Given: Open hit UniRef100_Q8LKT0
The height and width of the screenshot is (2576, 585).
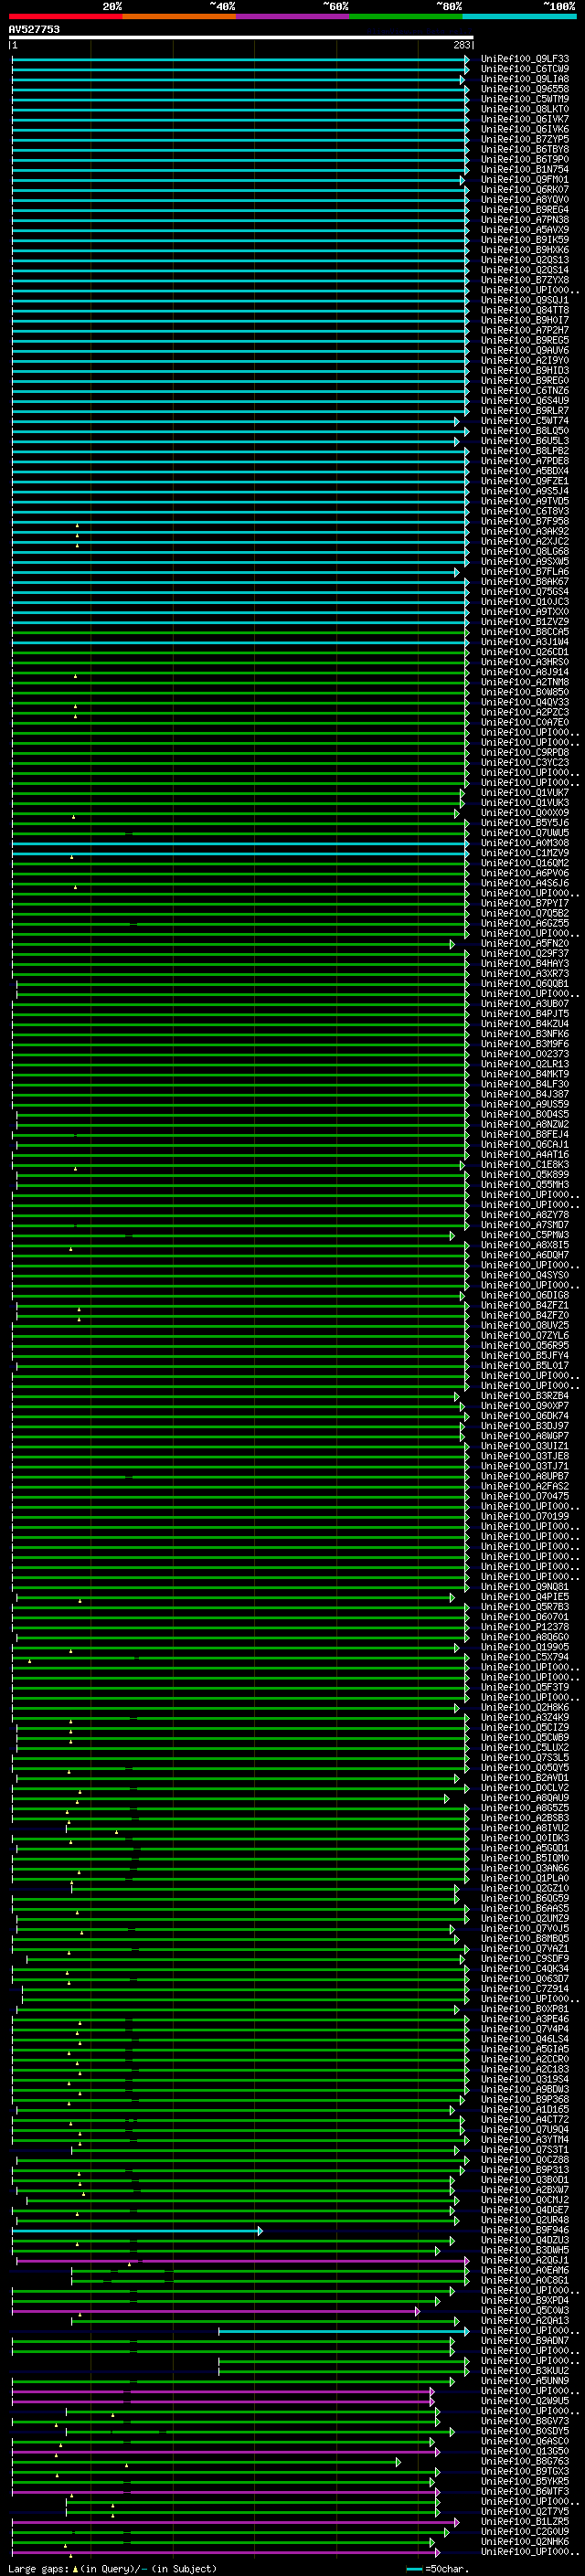Looking at the screenshot, I should point(525,109).
